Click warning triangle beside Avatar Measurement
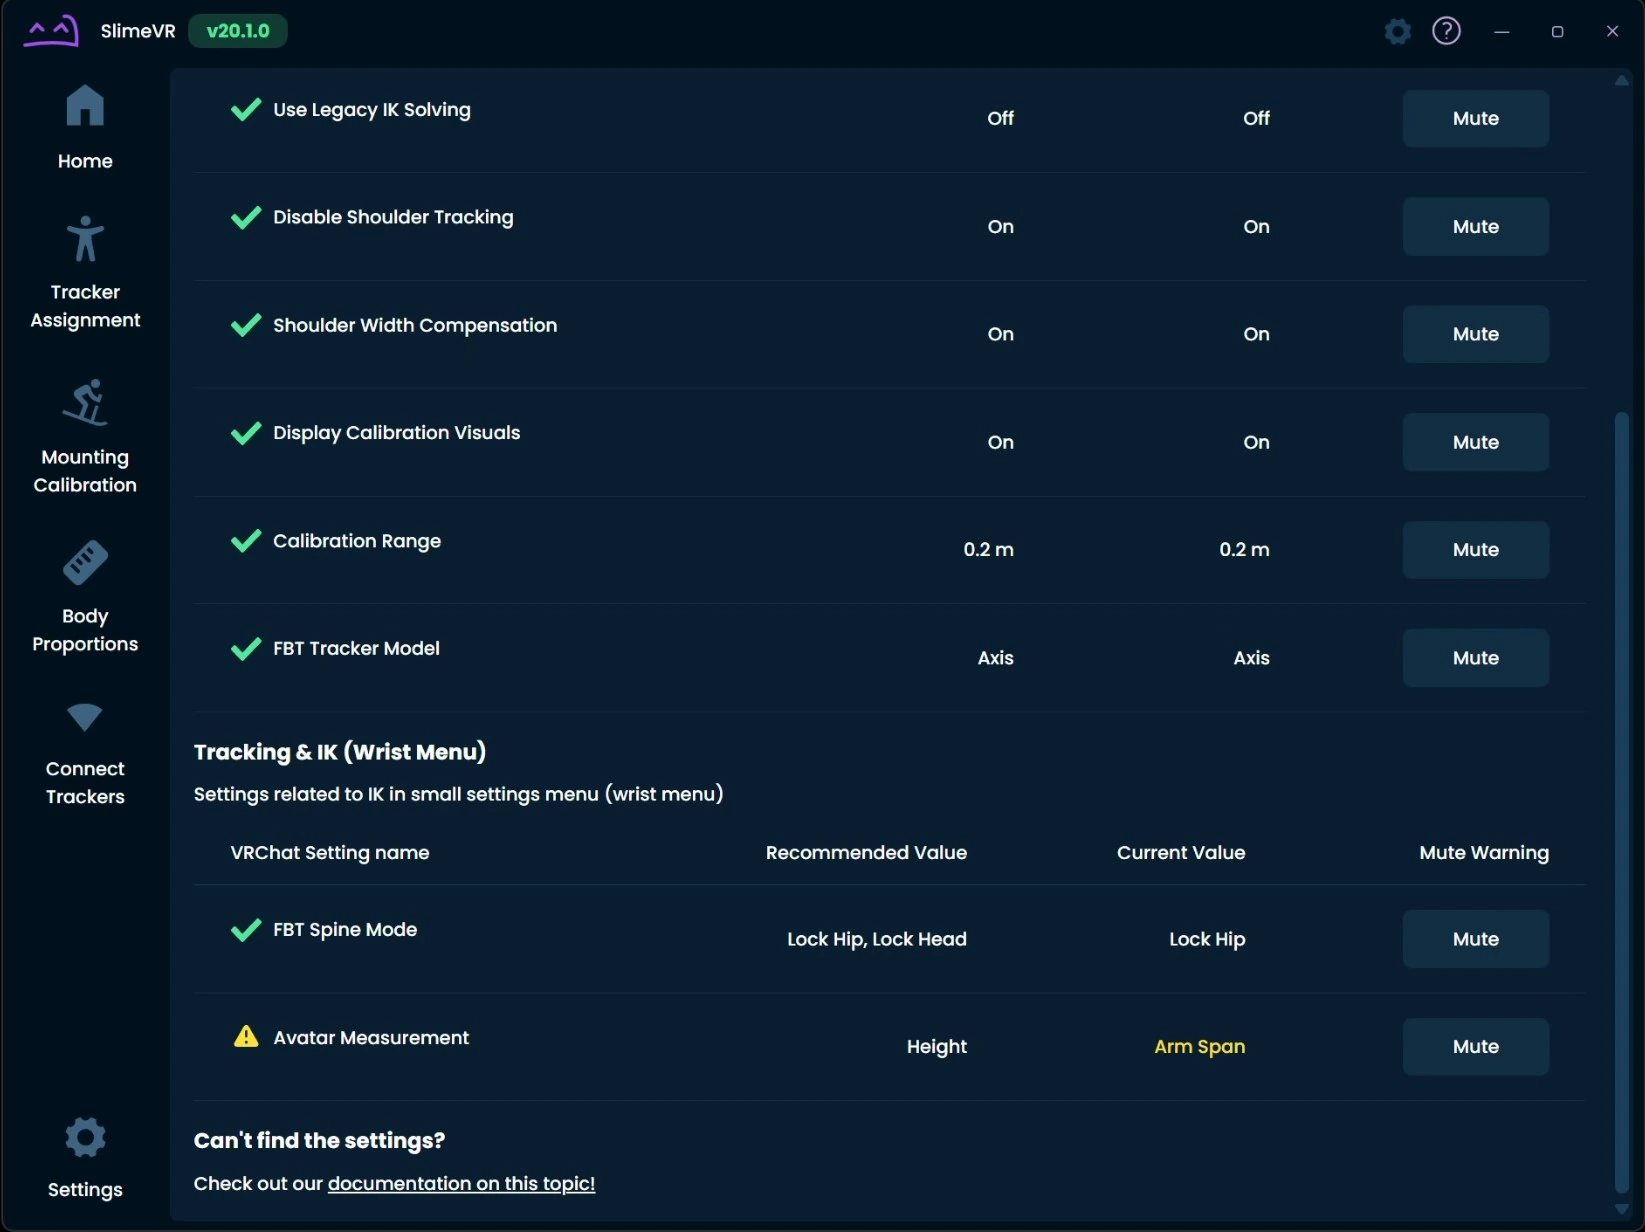This screenshot has width=1645, height=1232. pos(246,1037)
